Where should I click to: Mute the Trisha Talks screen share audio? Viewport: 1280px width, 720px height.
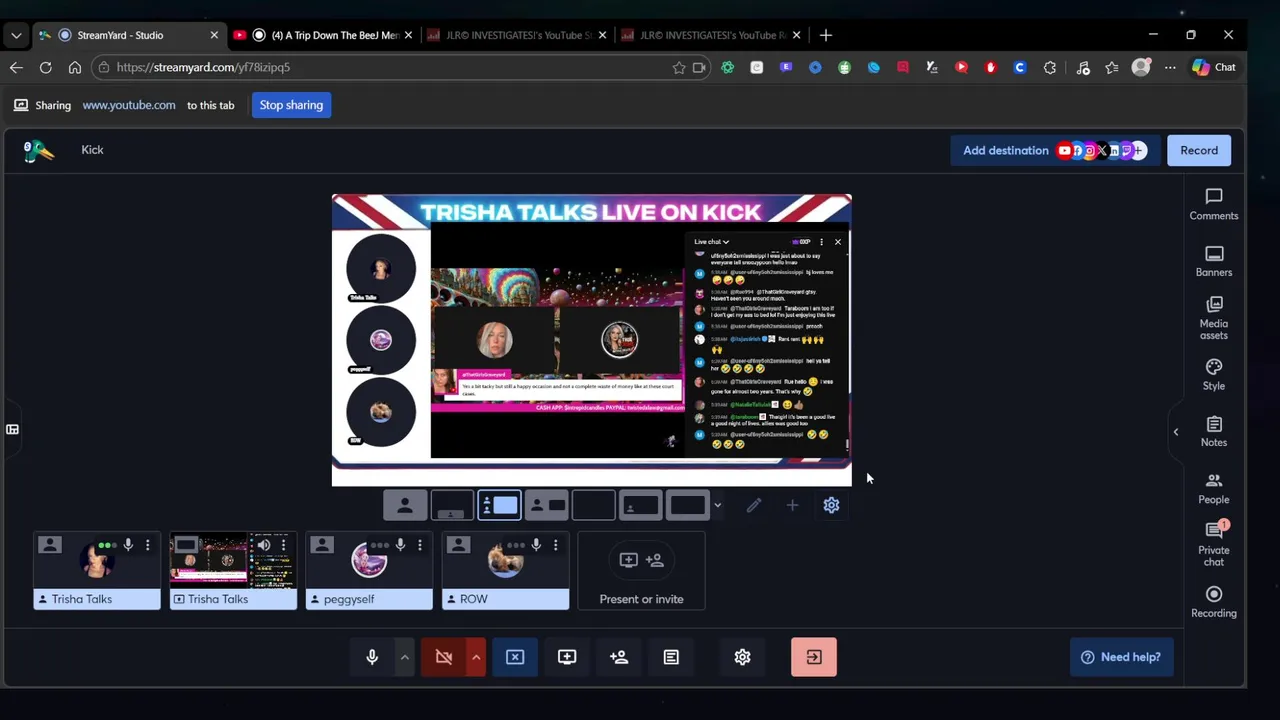coord(264,545)
